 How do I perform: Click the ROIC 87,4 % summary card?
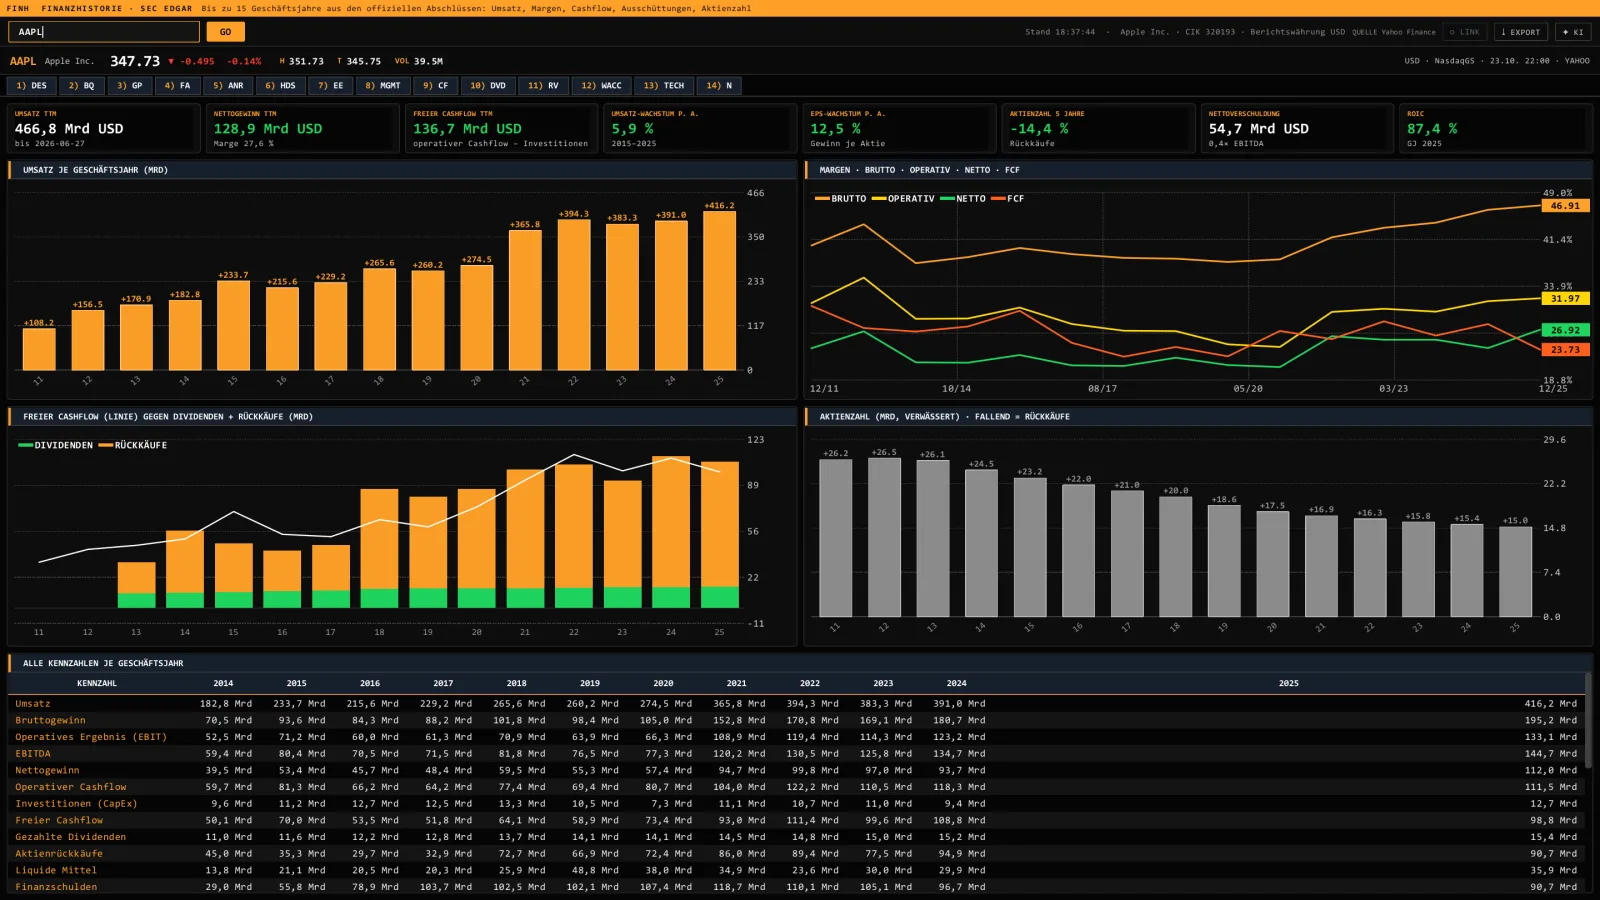1496,129
